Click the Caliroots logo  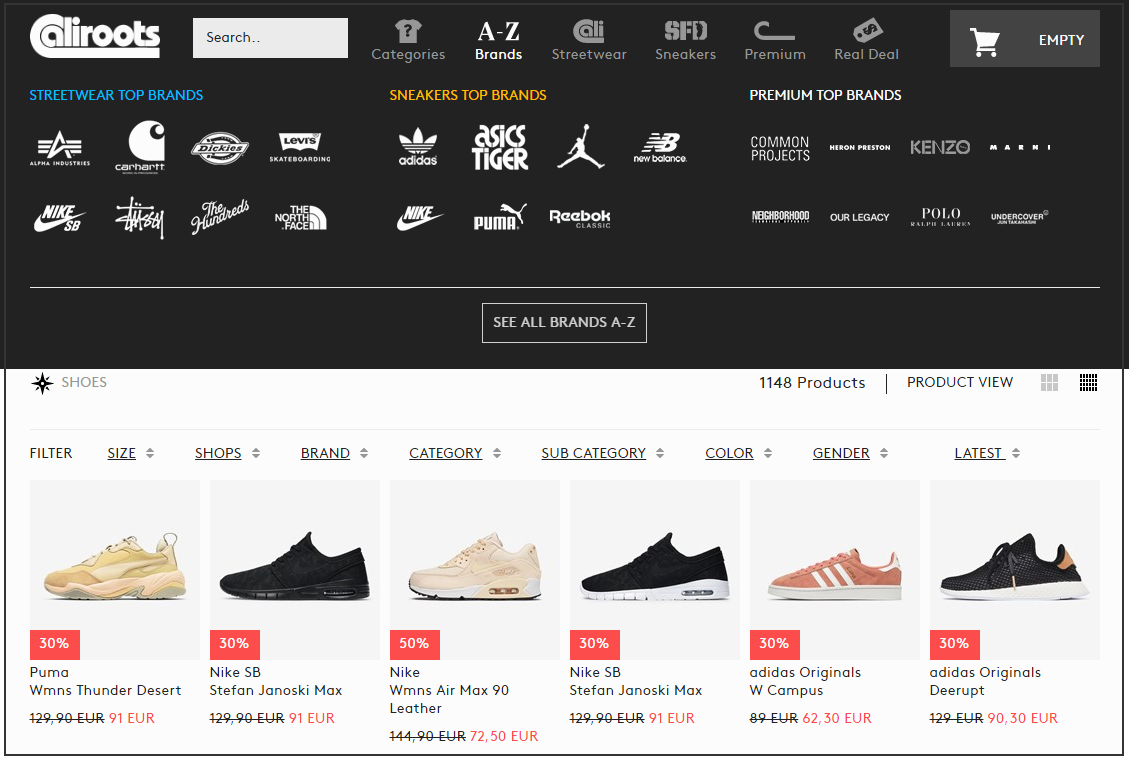95,37
